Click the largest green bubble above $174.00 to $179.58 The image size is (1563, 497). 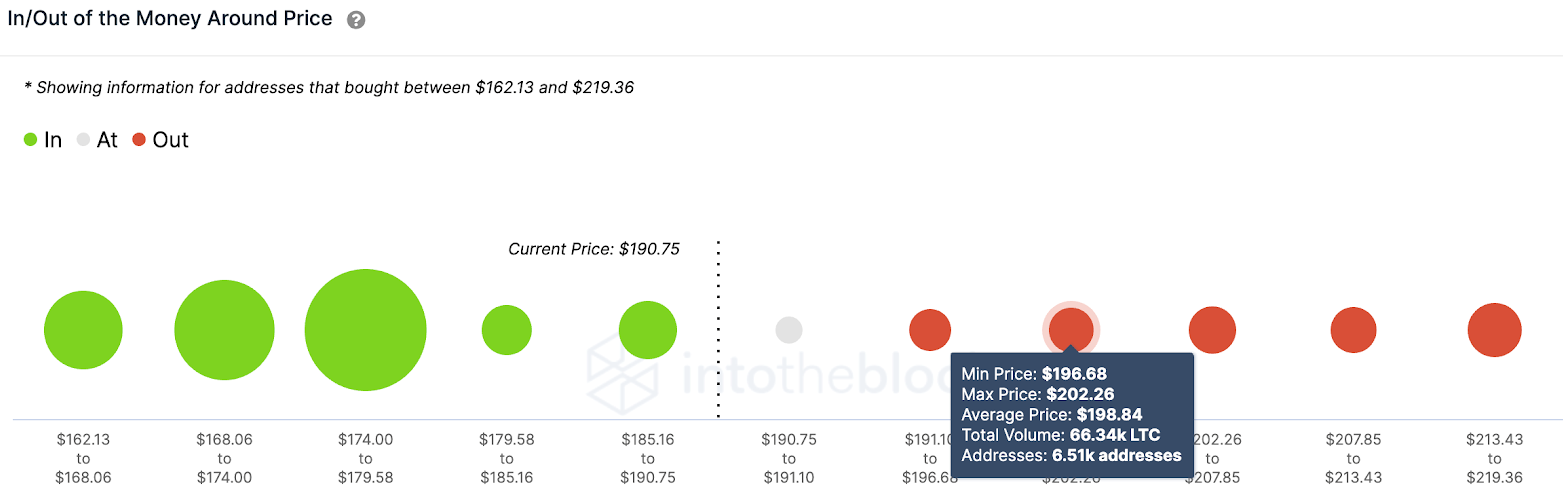click(x=366, y=330)
